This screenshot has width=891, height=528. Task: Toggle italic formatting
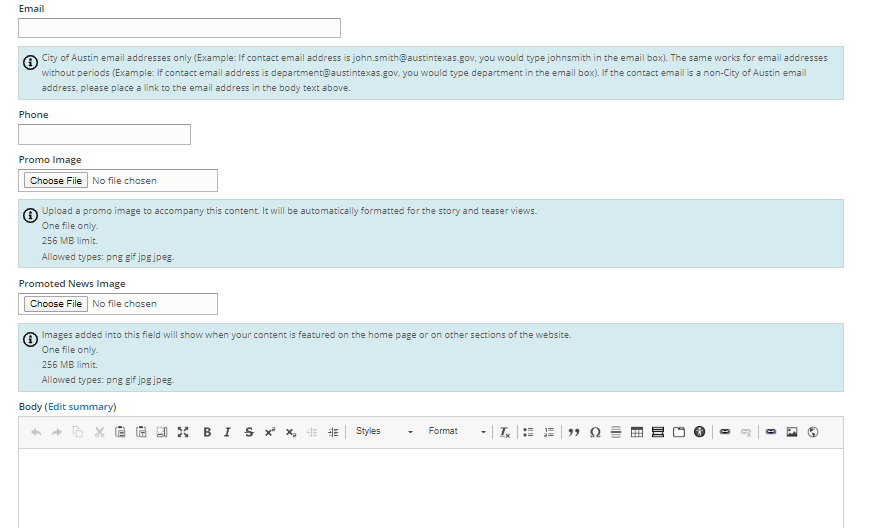point(227,433)
